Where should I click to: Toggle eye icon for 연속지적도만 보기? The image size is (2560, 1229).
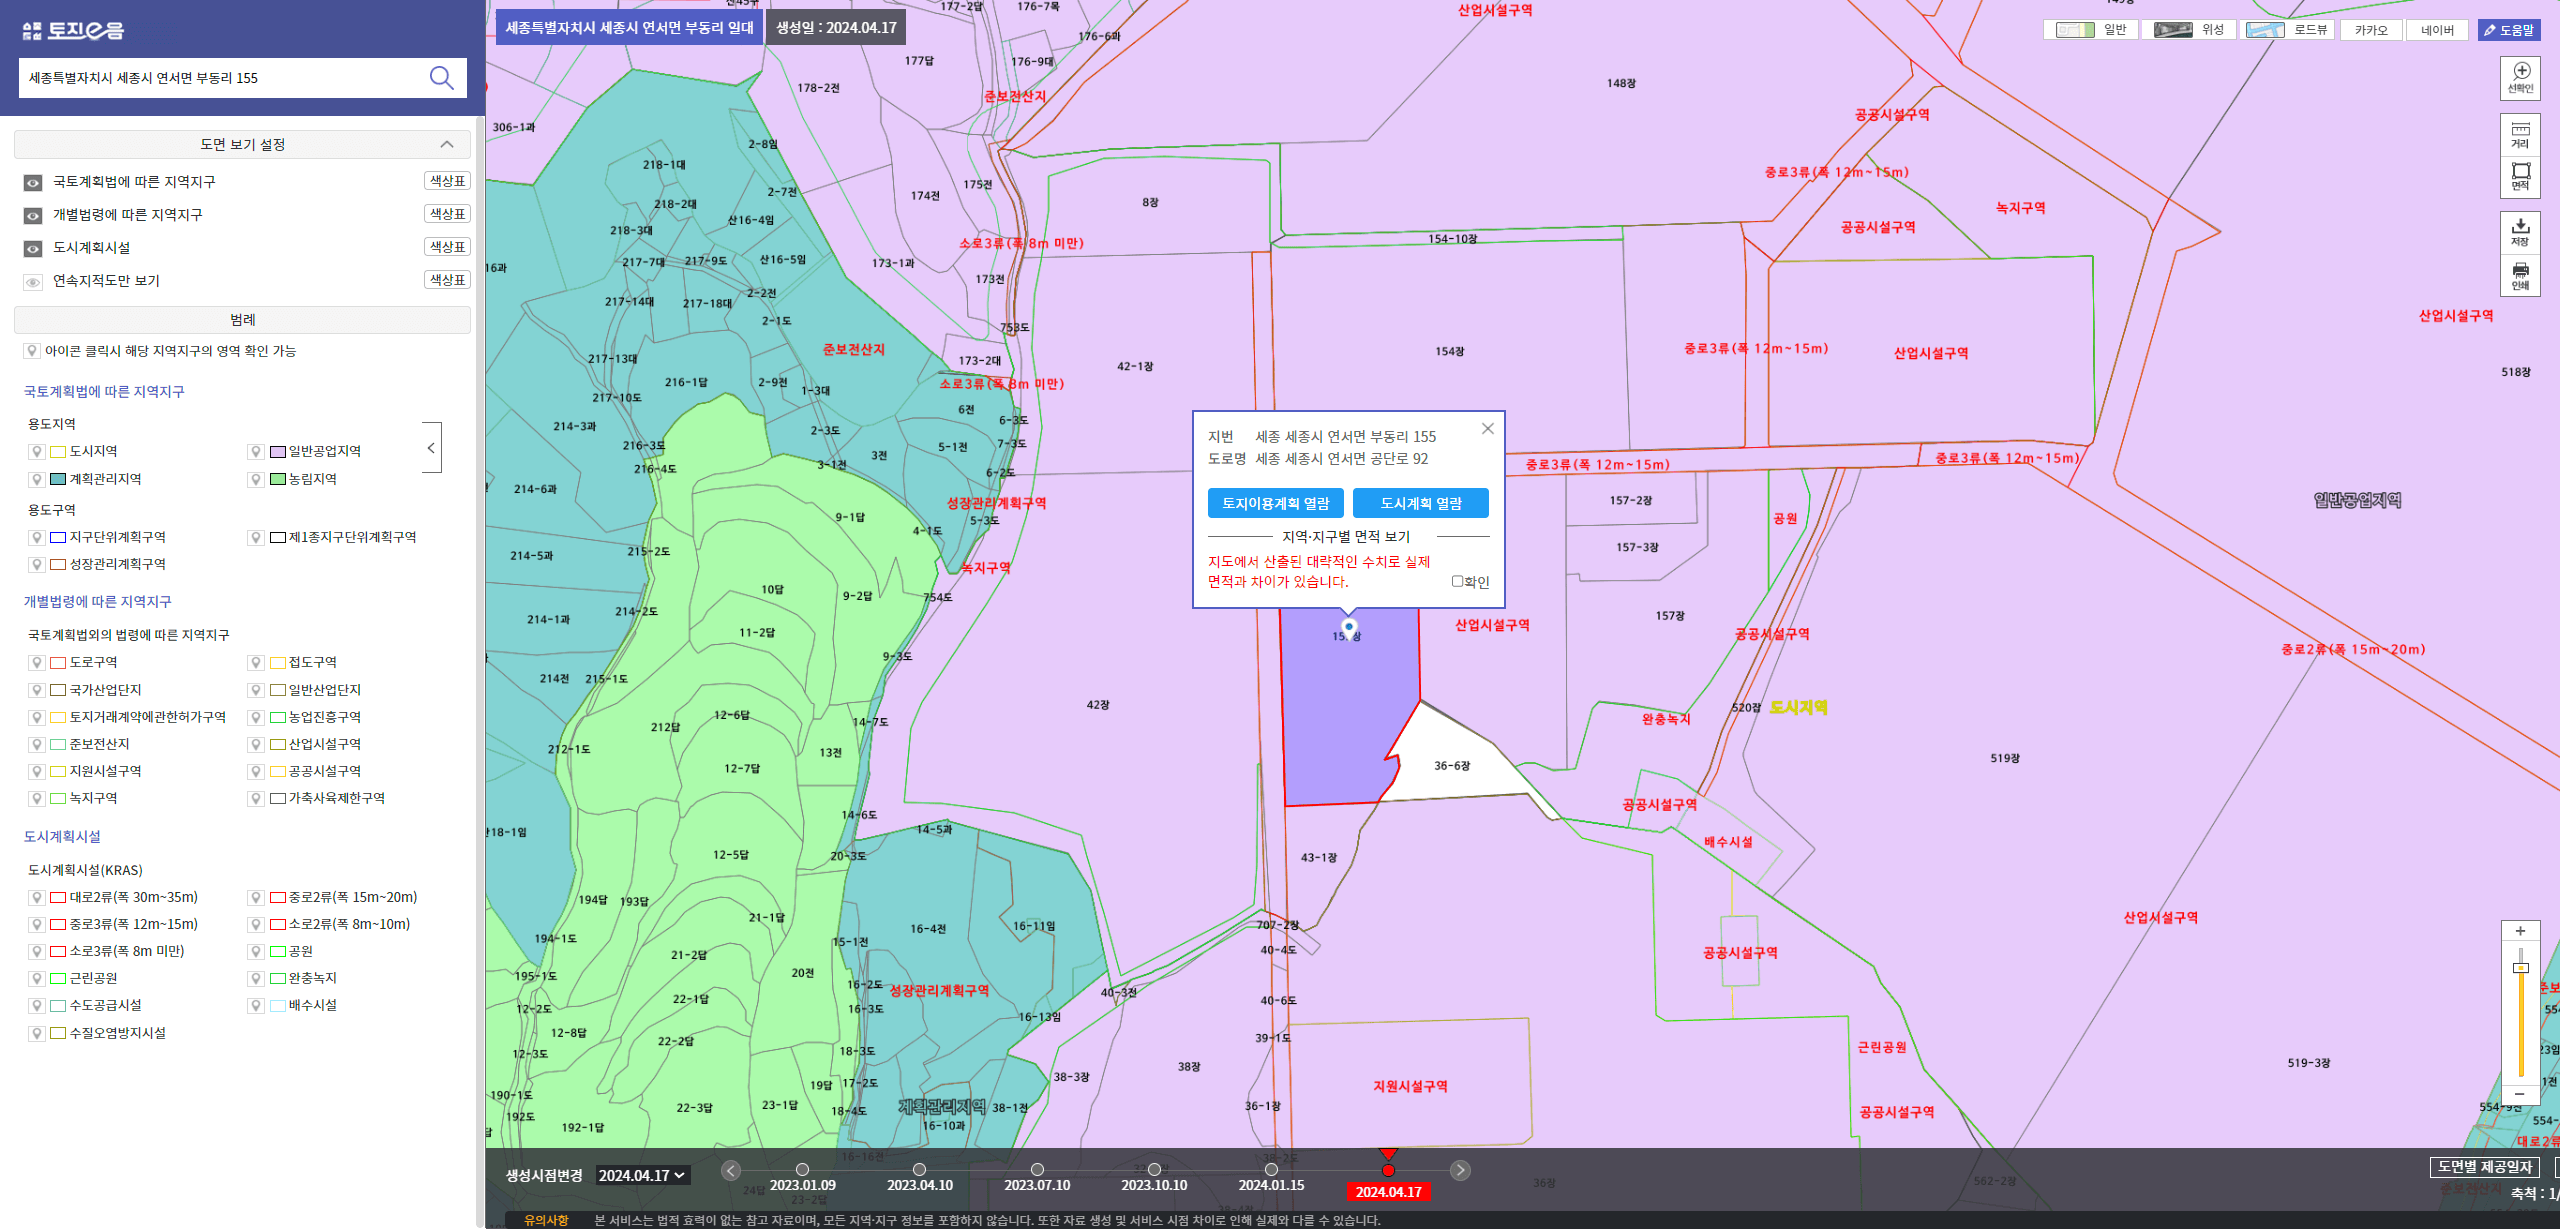(x=33, y=281)
